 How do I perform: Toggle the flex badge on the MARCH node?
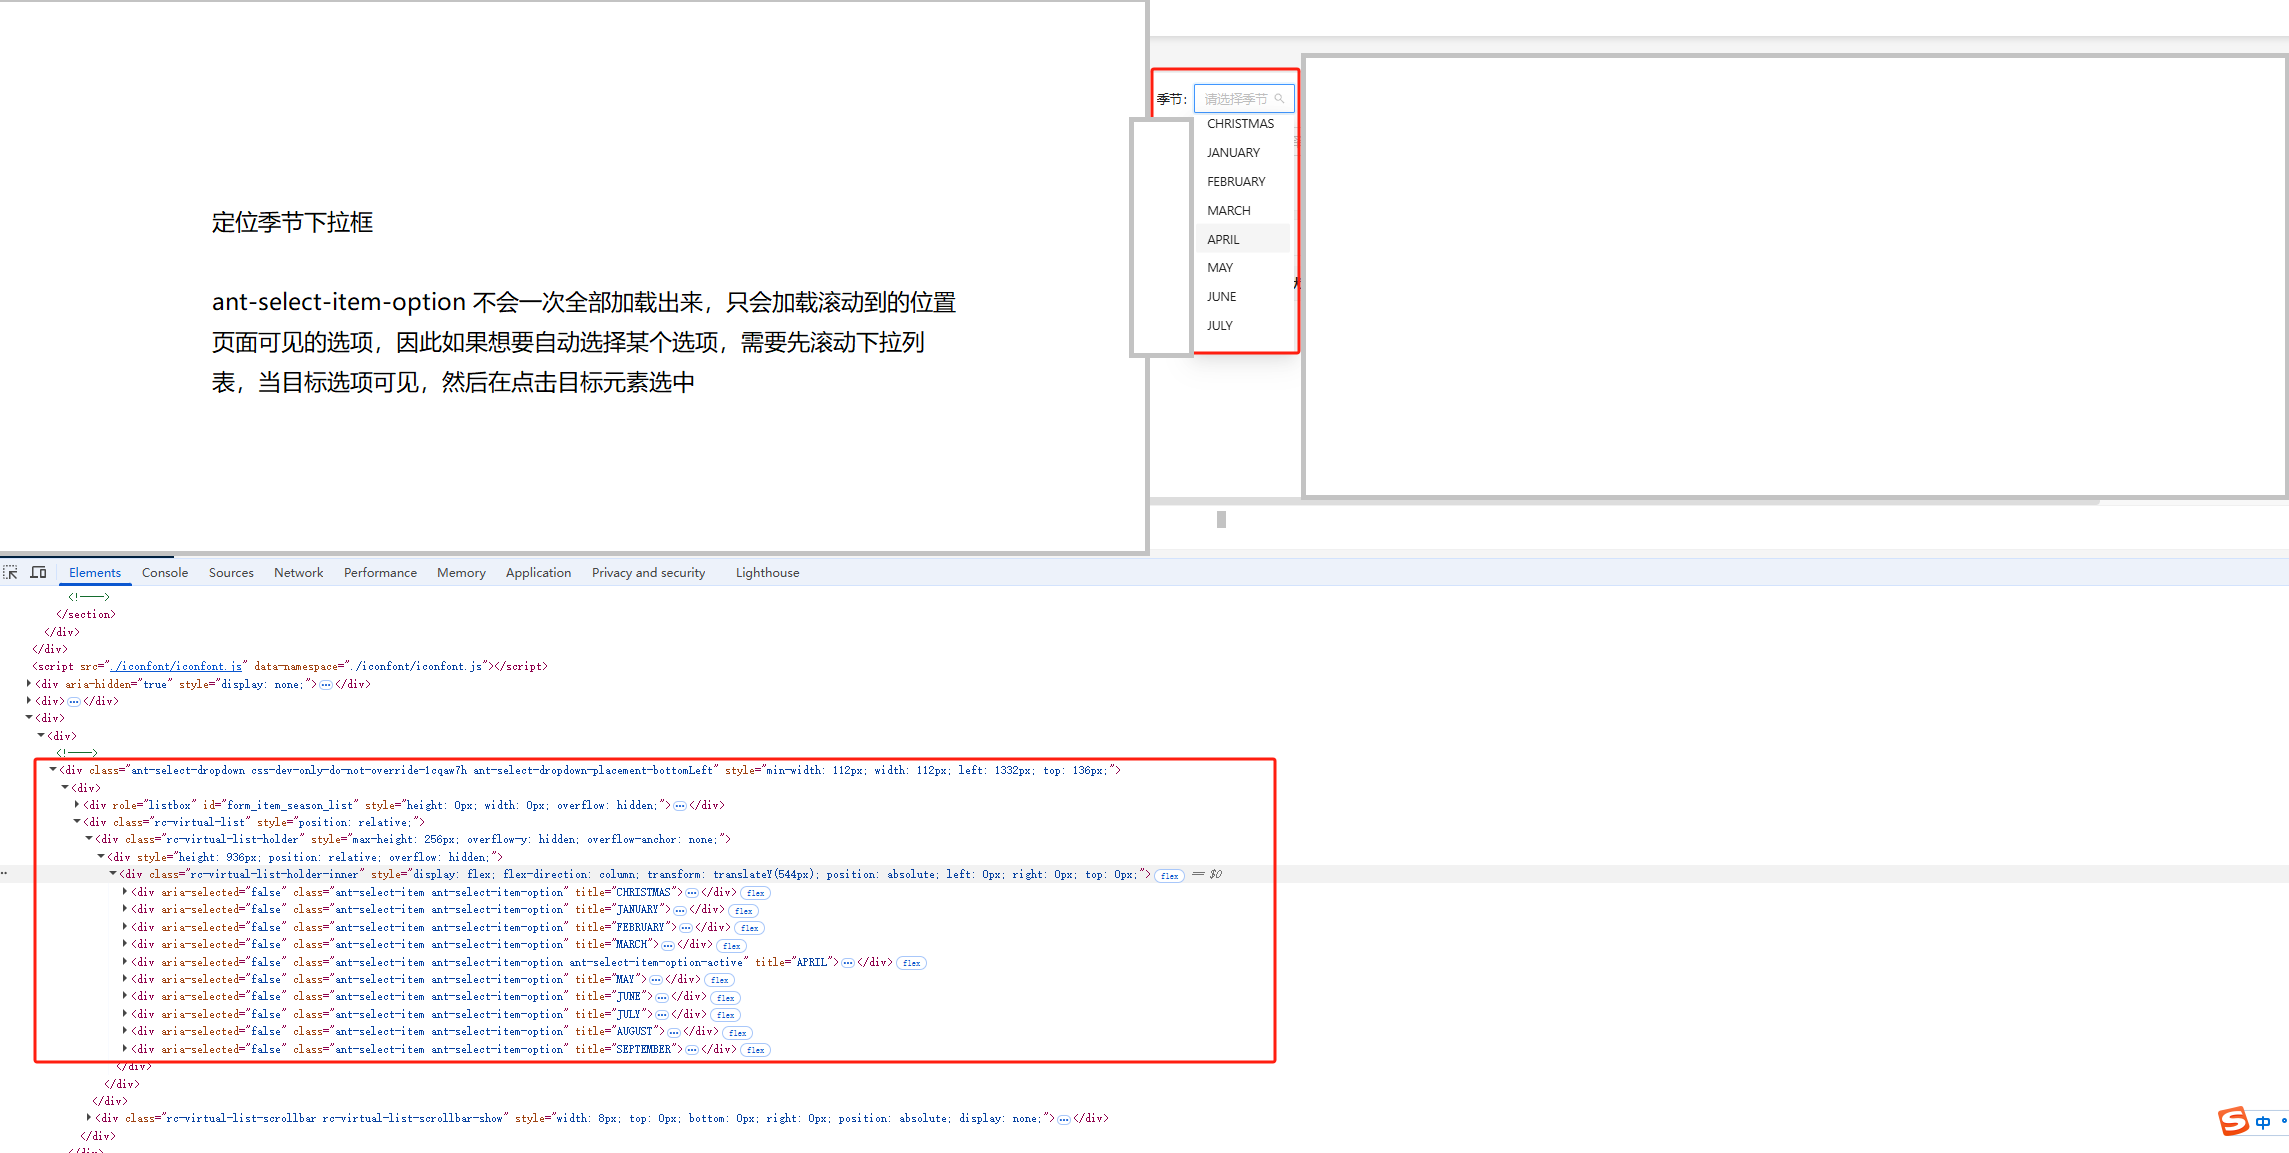[732, 946]
